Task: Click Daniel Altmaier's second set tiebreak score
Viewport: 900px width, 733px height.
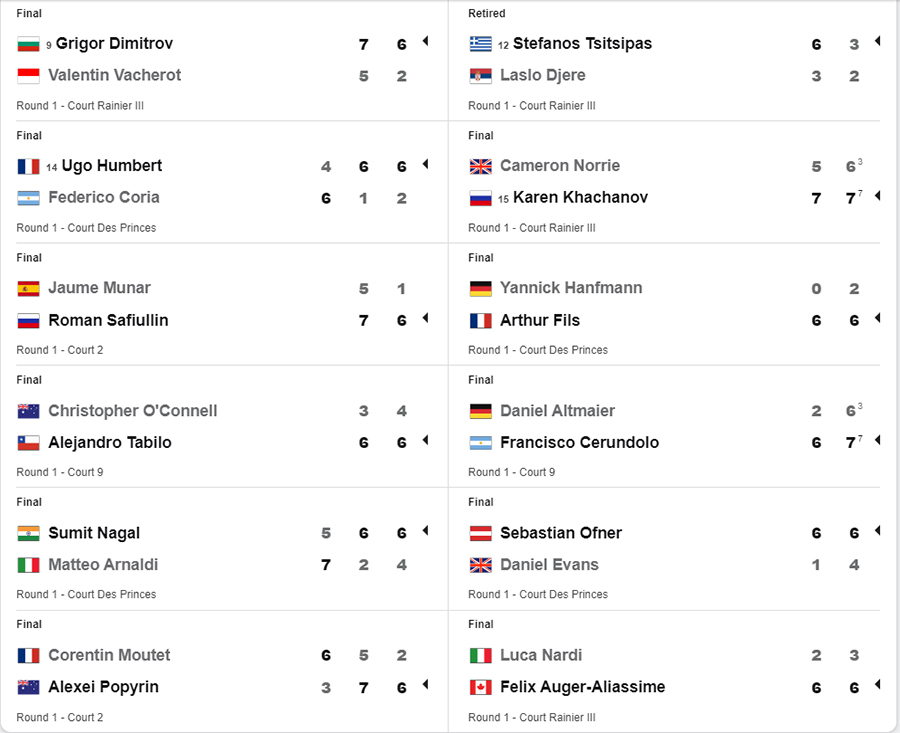Action: pos(860,406)
